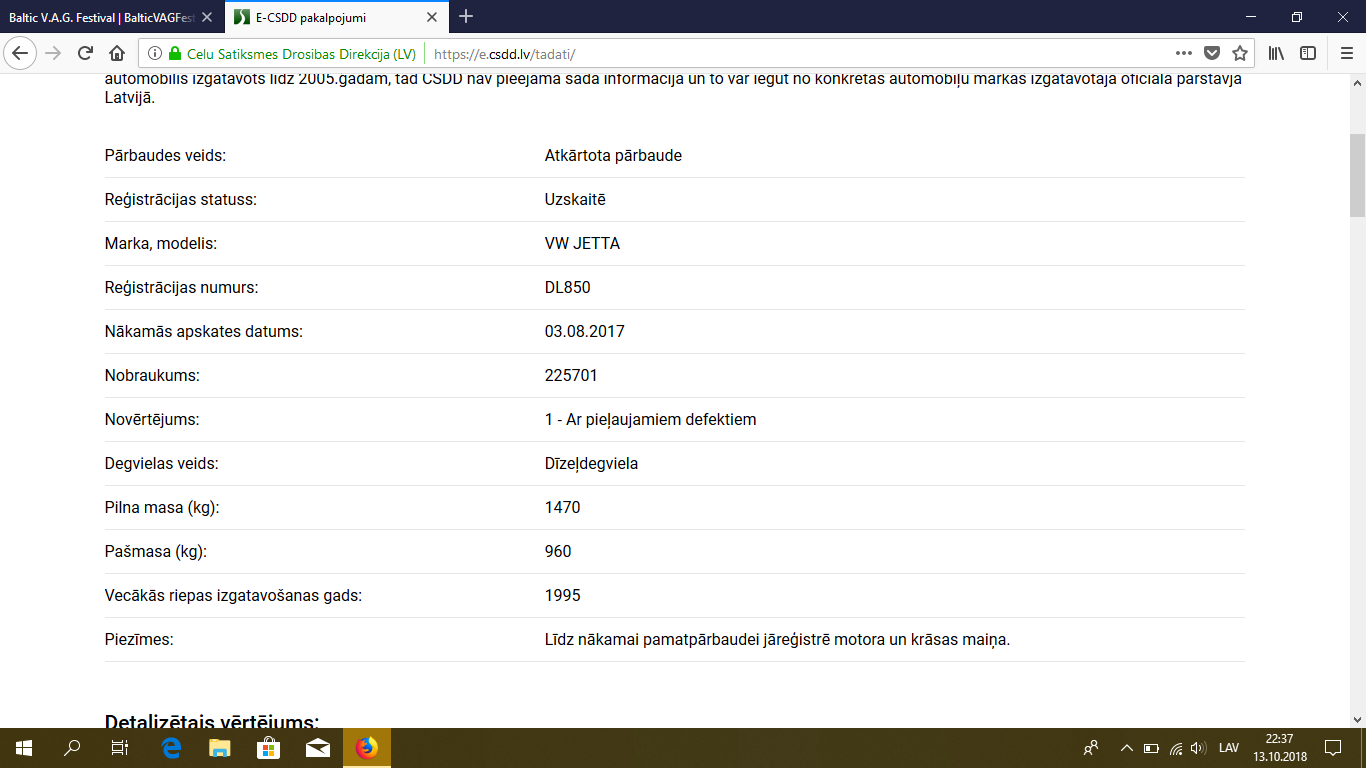Viewport: 1366px width, 768px height.
Task: Click the page scrollbar thumb
Action: point(1357,175)
